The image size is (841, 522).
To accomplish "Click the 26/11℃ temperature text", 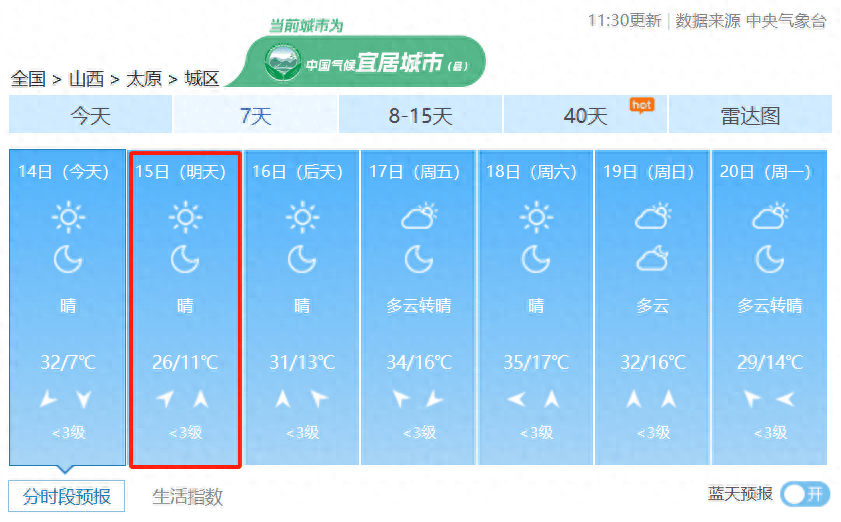I will 185,363.
